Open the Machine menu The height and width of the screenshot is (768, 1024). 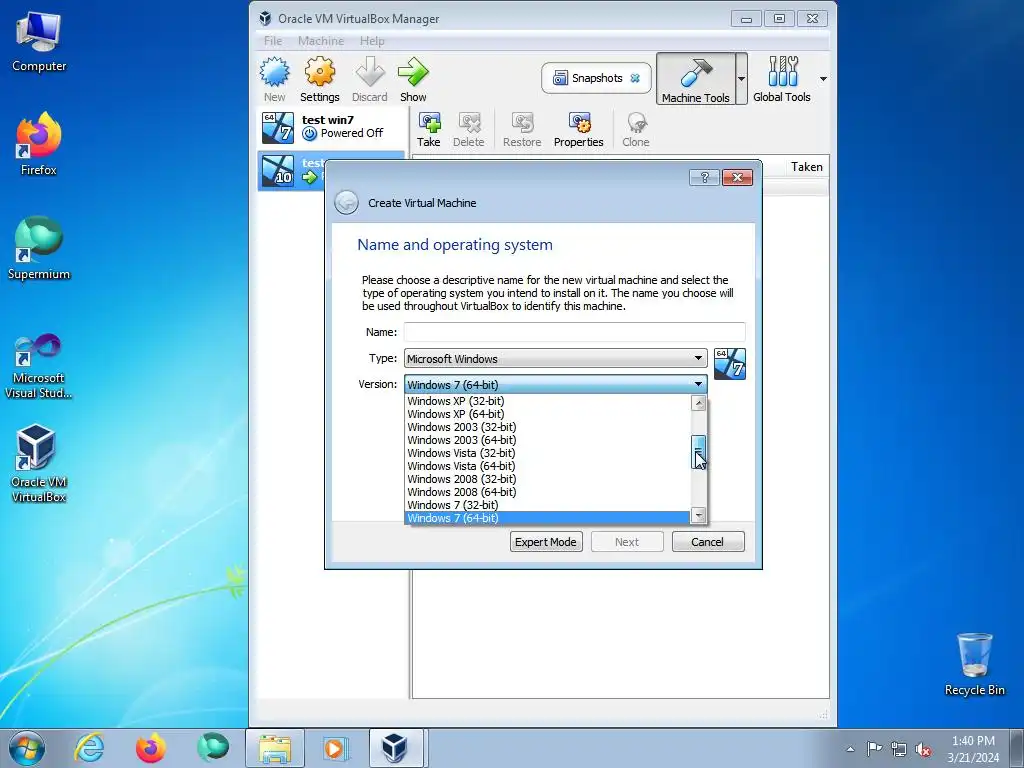(x=321, y=40)
